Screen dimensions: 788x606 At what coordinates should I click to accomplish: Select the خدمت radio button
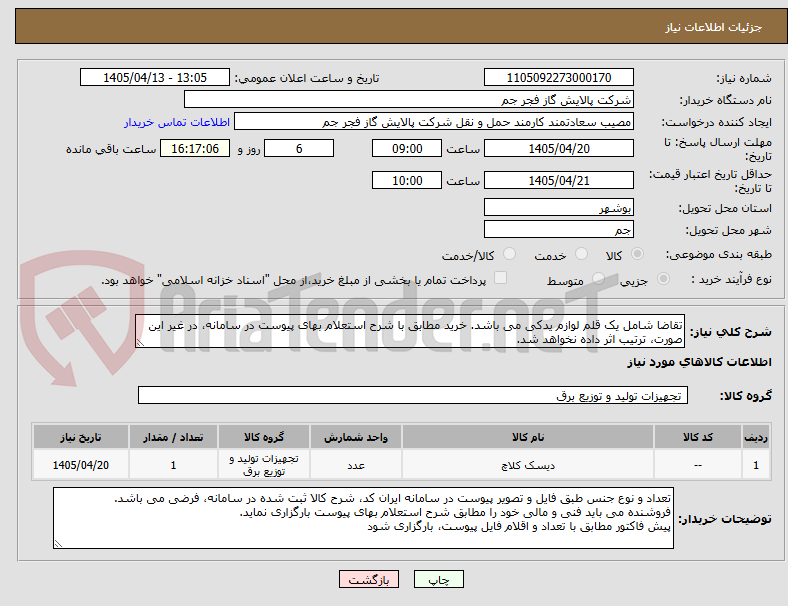(x=581, y=254)
